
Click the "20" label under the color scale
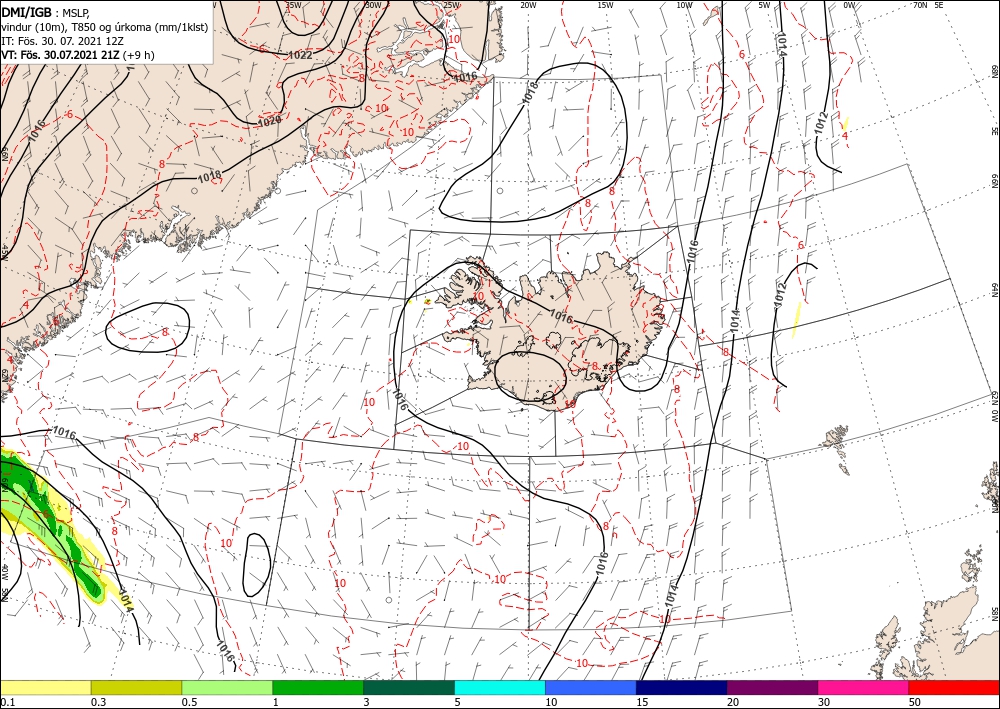coord(733,702)
